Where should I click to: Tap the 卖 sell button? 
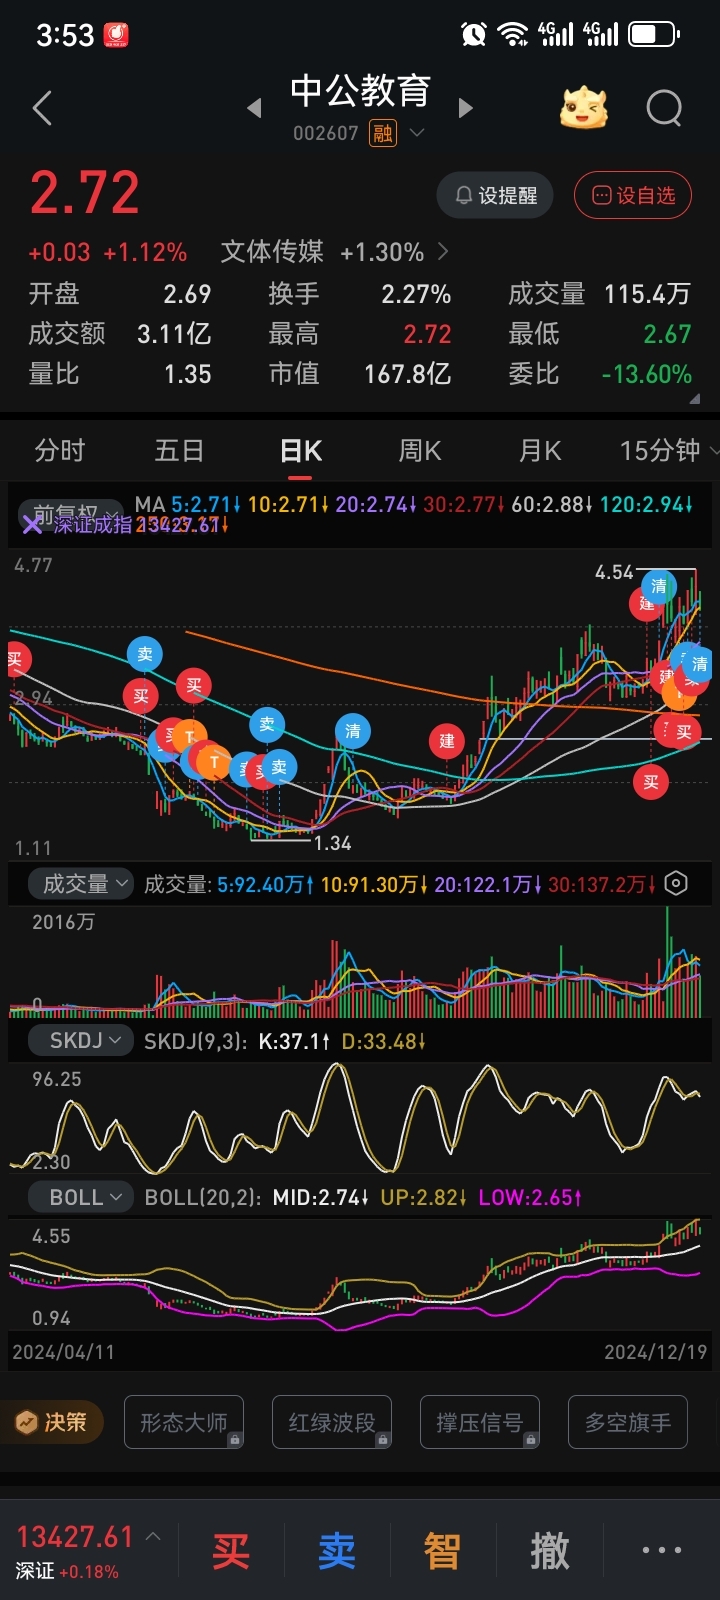point(337,1551)
